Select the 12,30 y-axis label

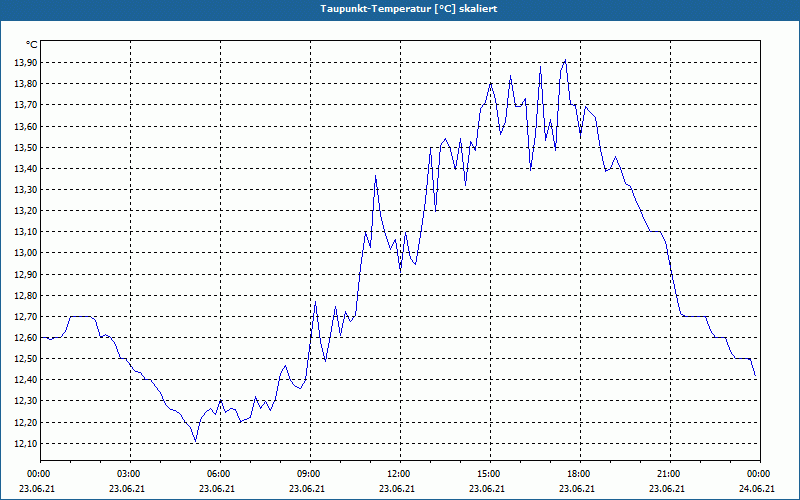click(26, 401)
